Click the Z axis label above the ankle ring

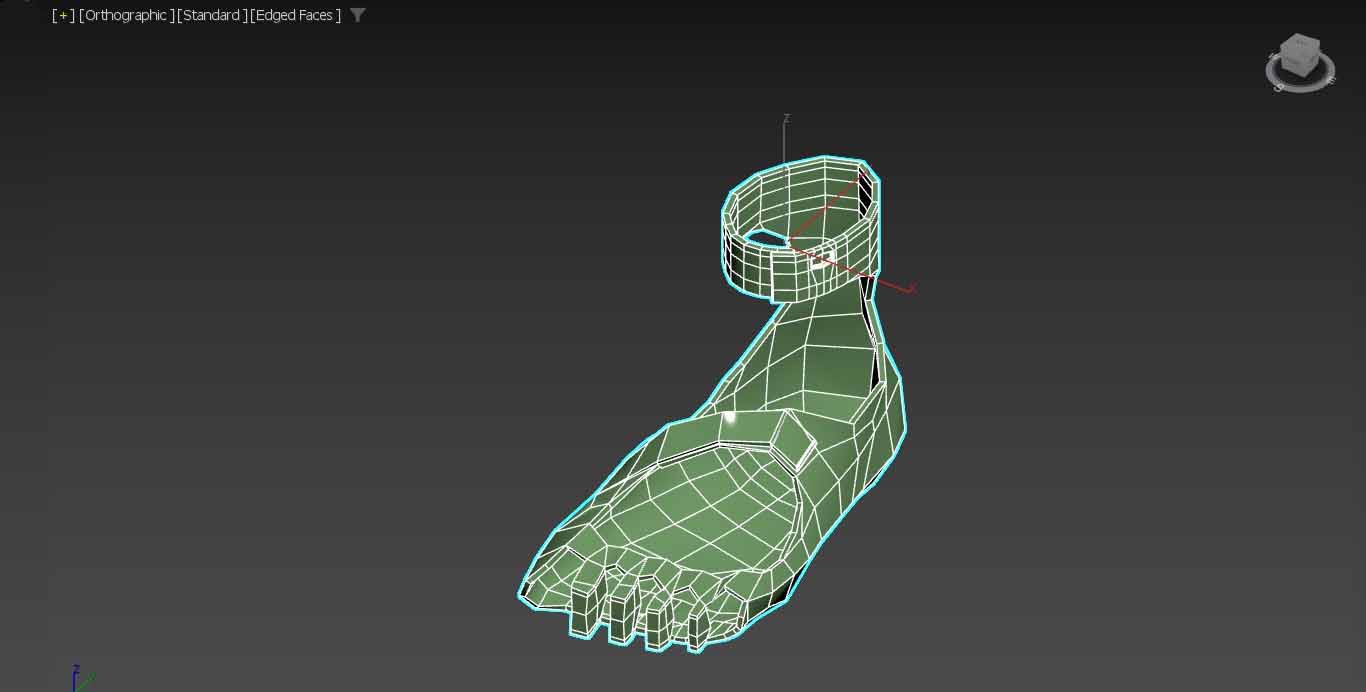(x=786, y=118)
